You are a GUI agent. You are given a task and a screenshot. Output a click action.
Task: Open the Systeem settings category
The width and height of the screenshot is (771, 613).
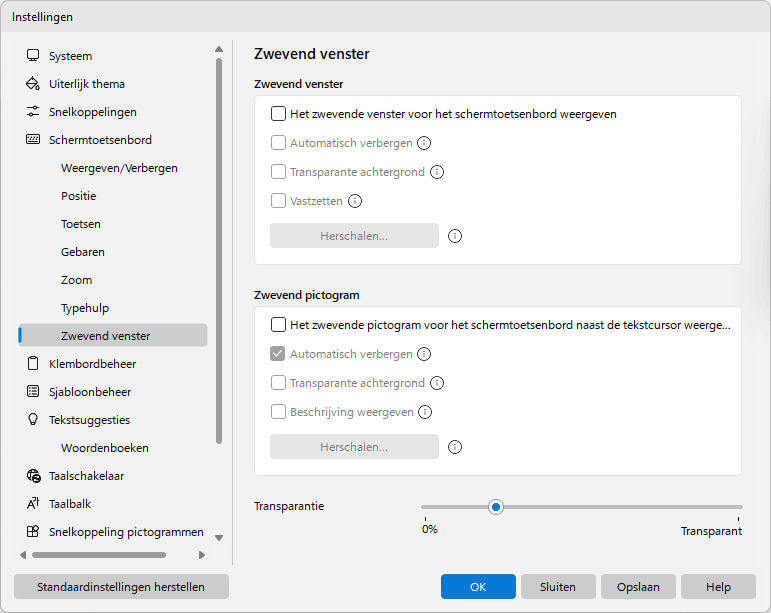113,56
